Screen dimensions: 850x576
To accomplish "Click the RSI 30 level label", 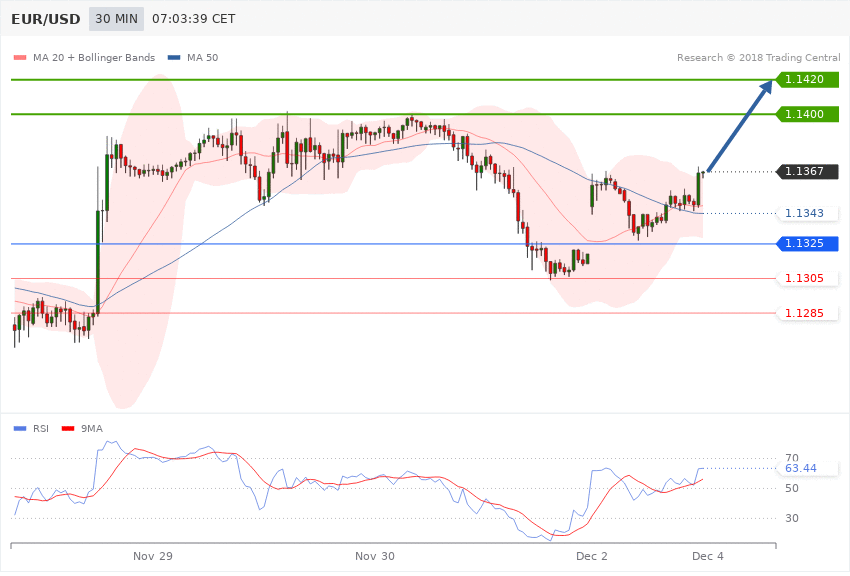I will click(x=792, y=519).
